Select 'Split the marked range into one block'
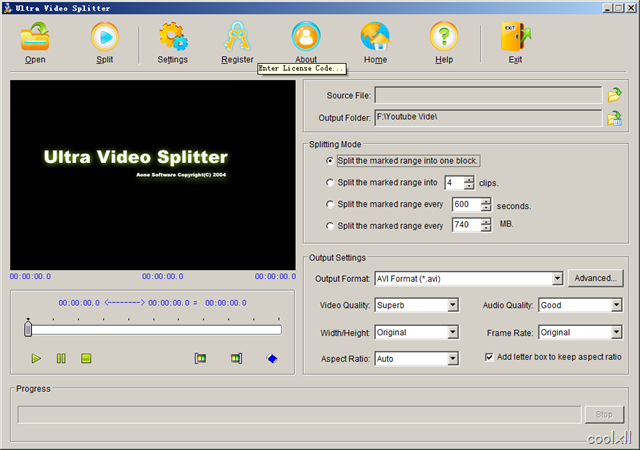The width and height of the screenshot is (640, 450). (330, 161)
